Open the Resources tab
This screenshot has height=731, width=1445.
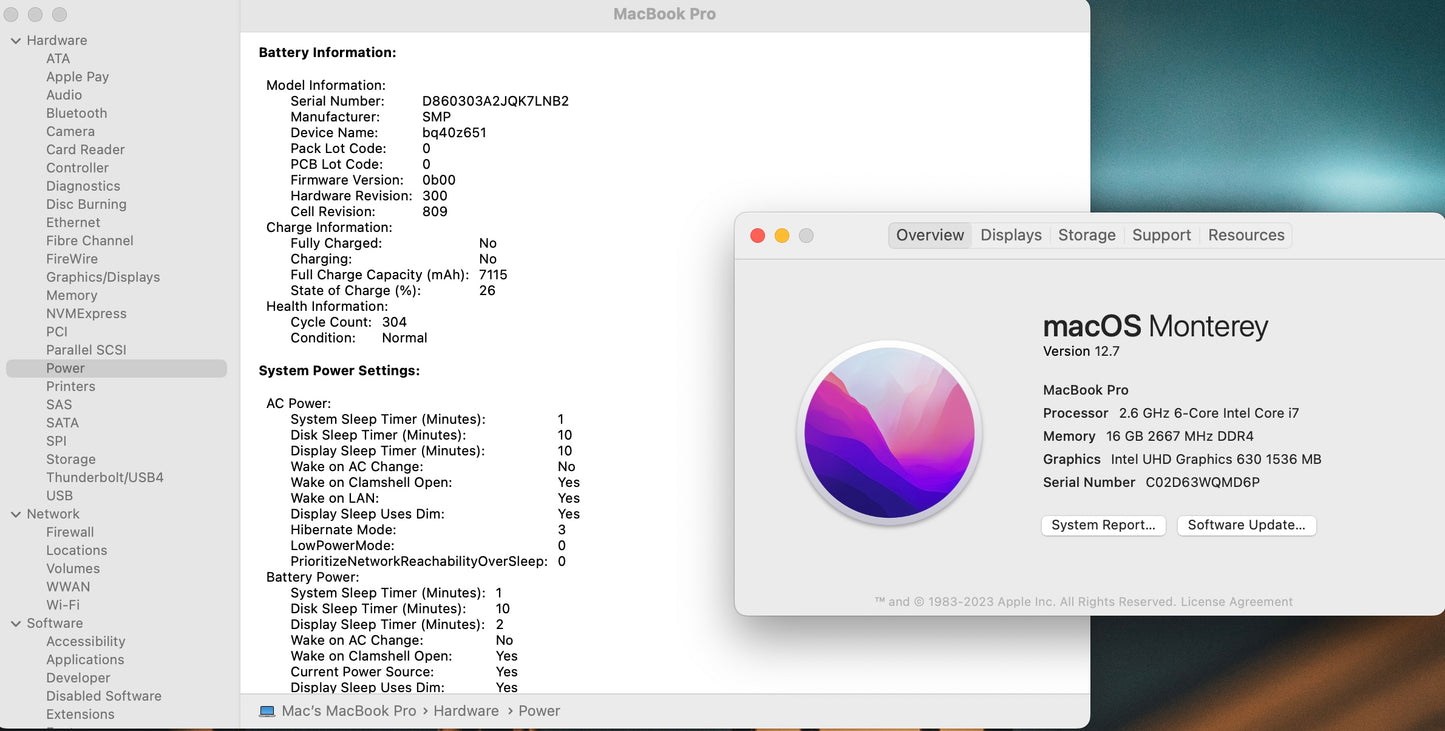[x=1246, y=235]
